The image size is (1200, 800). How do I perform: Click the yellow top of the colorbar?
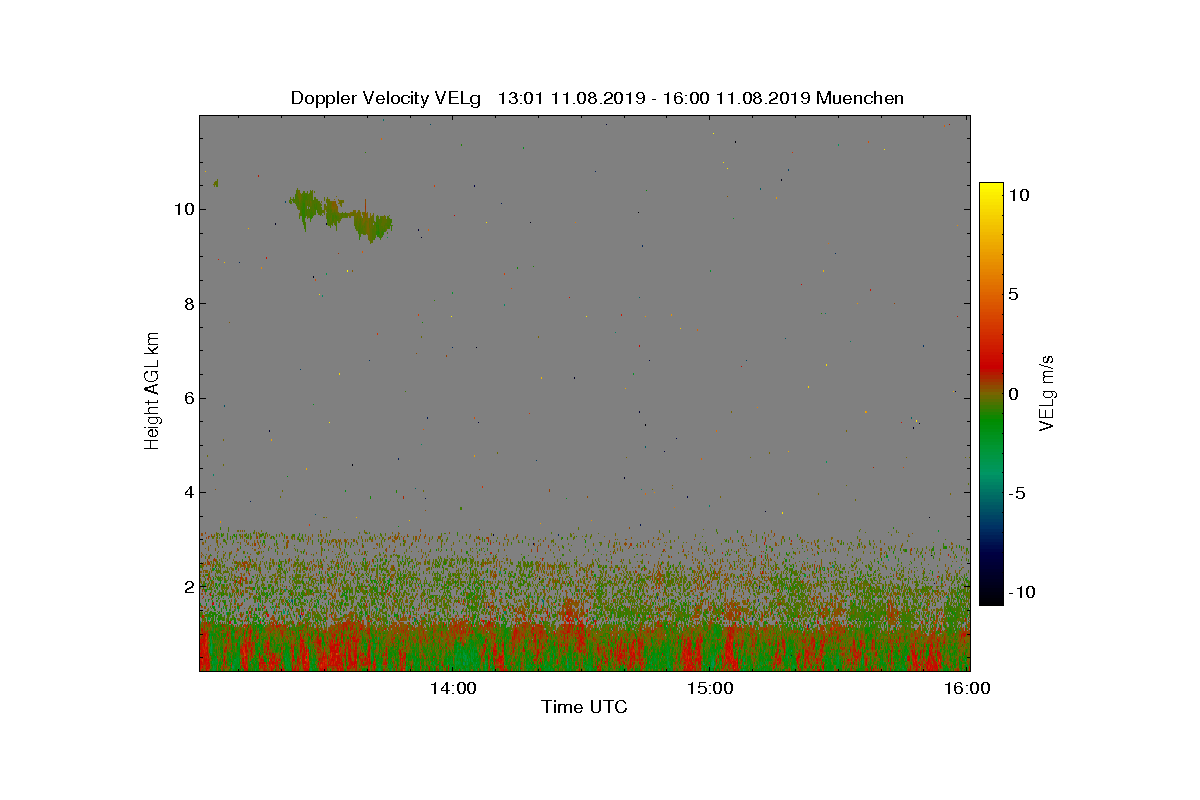(991, 192)
